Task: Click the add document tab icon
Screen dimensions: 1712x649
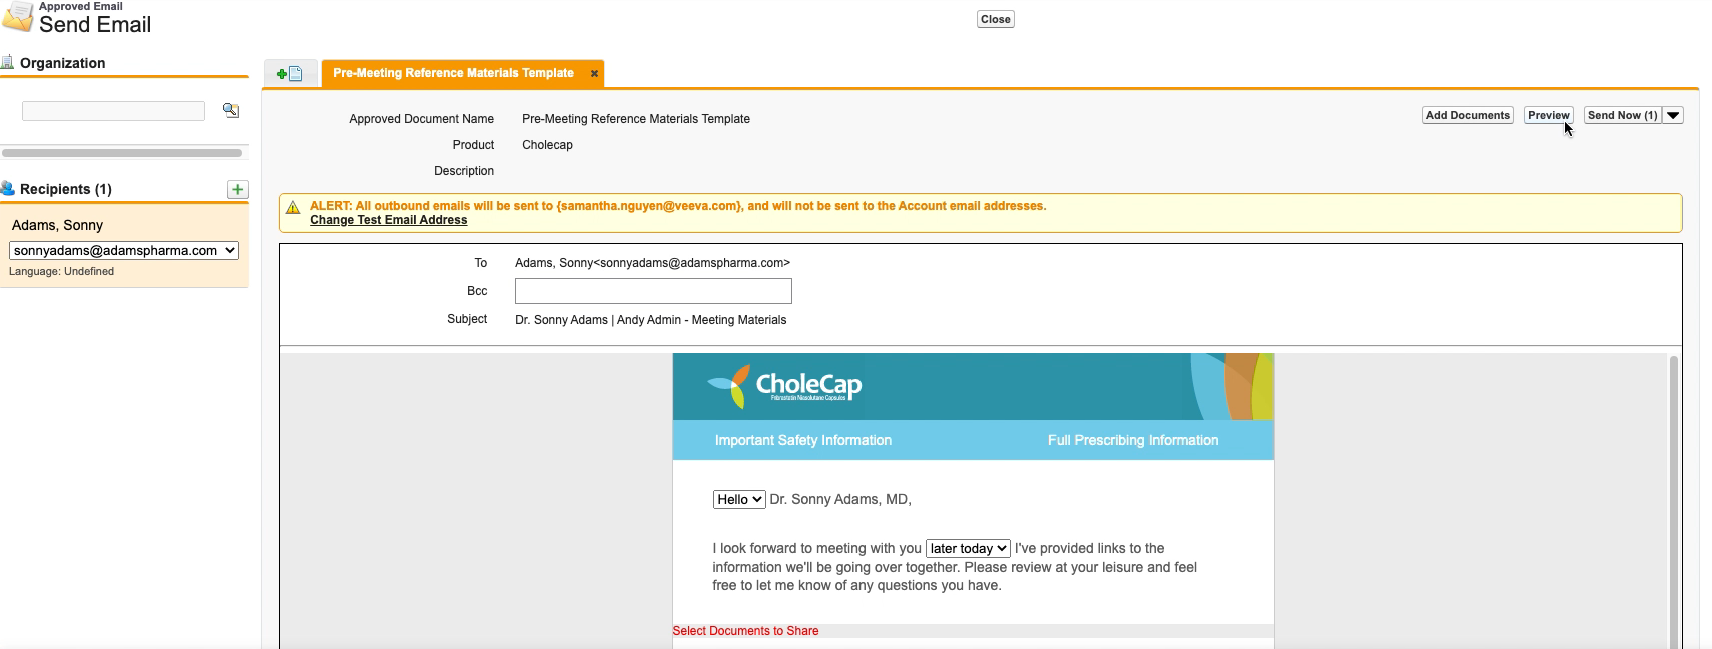Action: pyautogui.click(x=290, y=74)
